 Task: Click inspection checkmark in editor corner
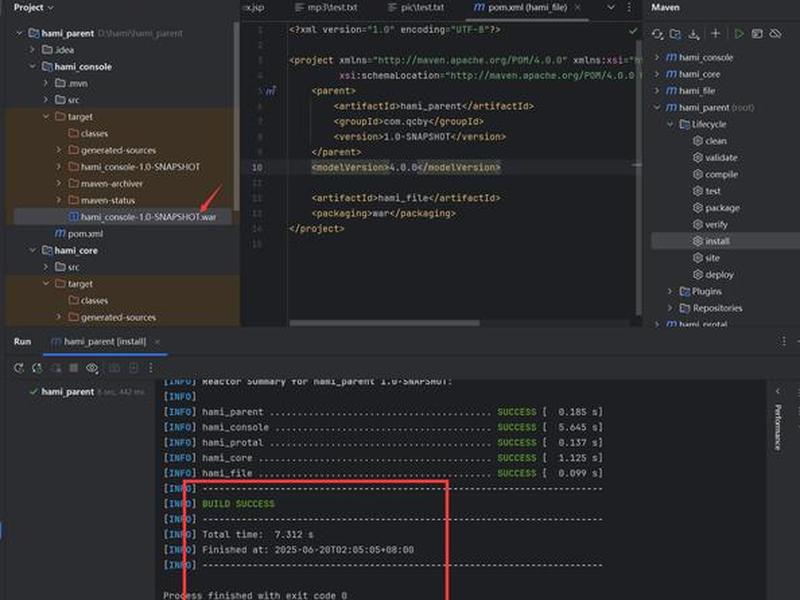tap(633, 31)
